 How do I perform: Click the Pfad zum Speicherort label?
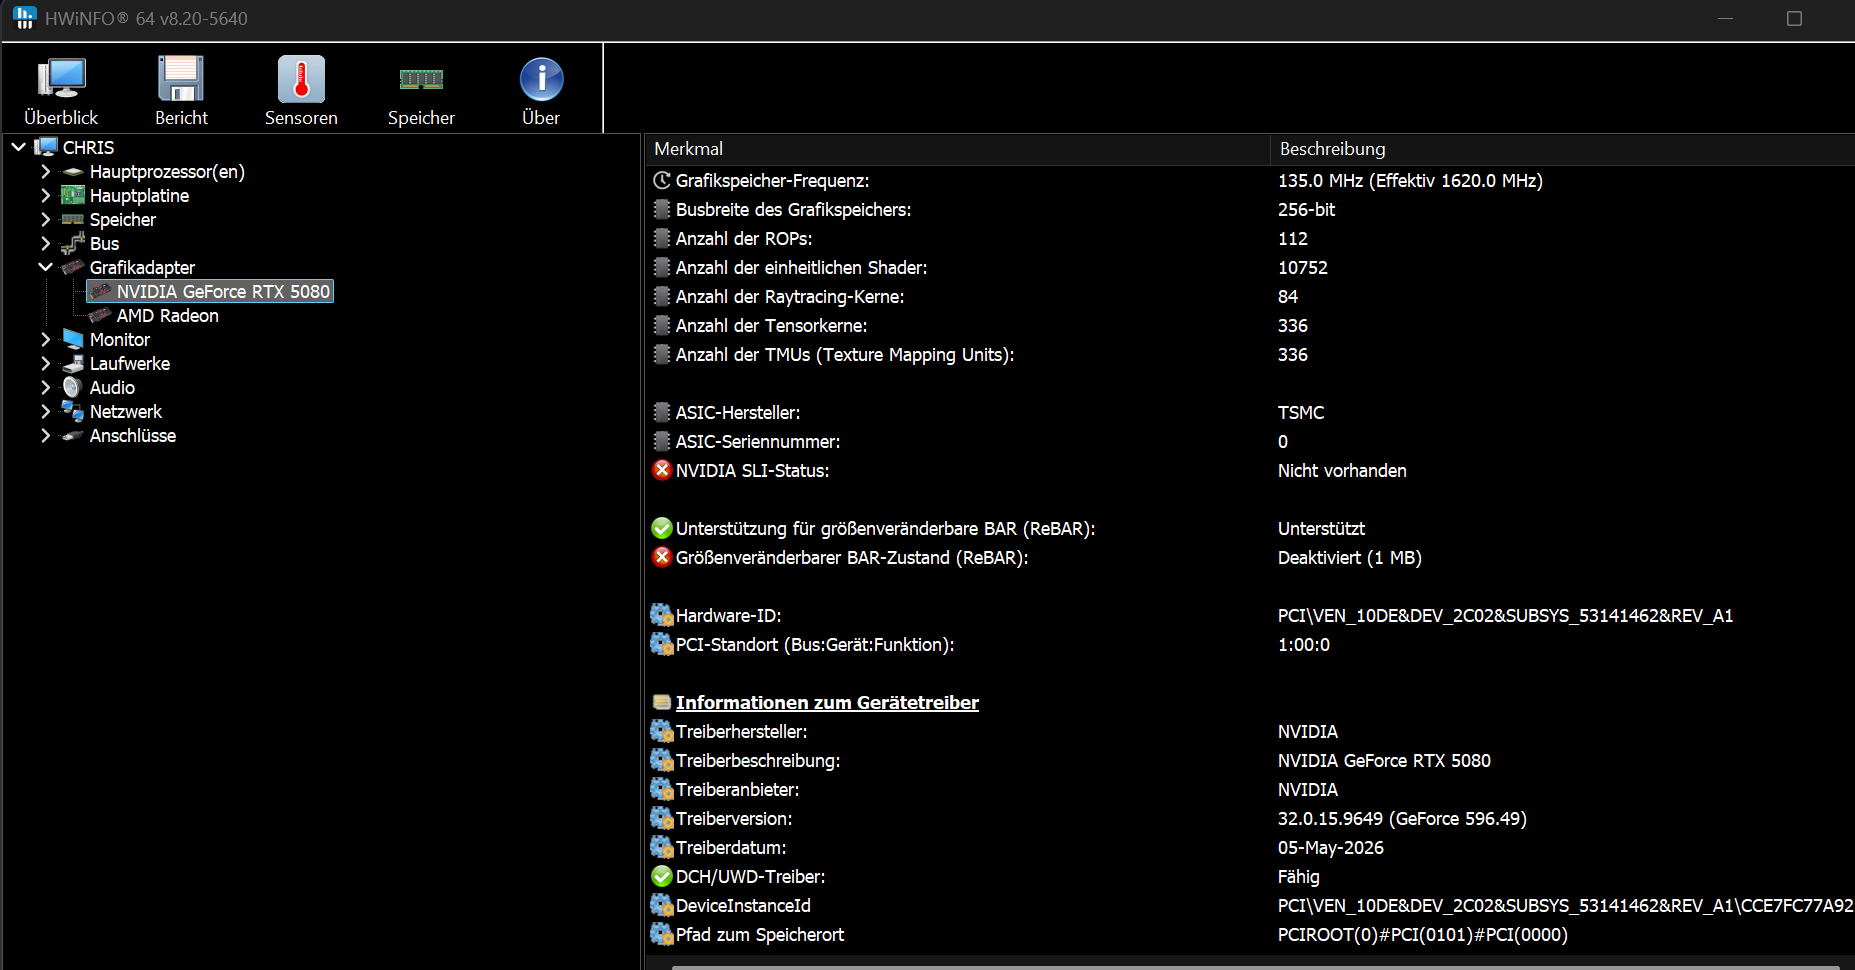click(760, 934)
